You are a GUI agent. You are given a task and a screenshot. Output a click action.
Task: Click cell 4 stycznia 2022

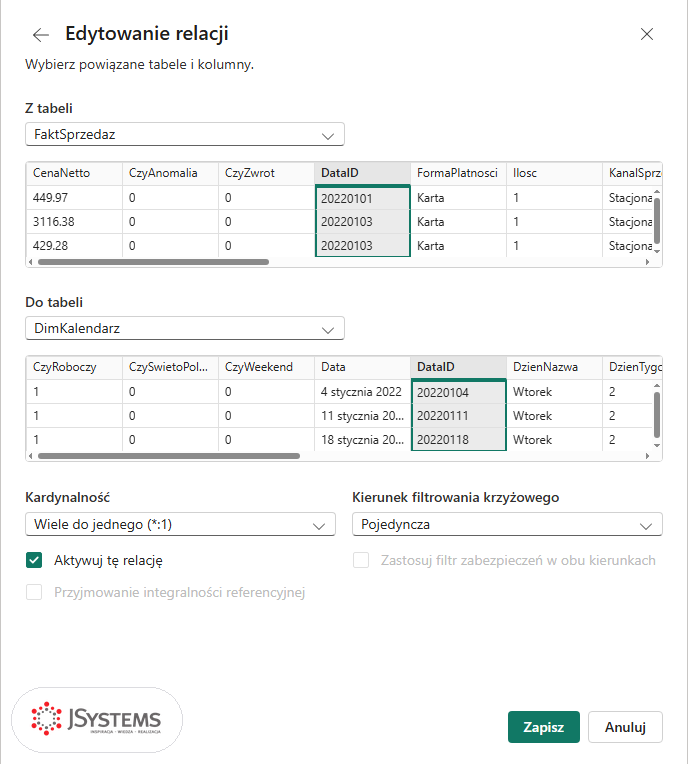pyautogui.click(x=362, y=392)
